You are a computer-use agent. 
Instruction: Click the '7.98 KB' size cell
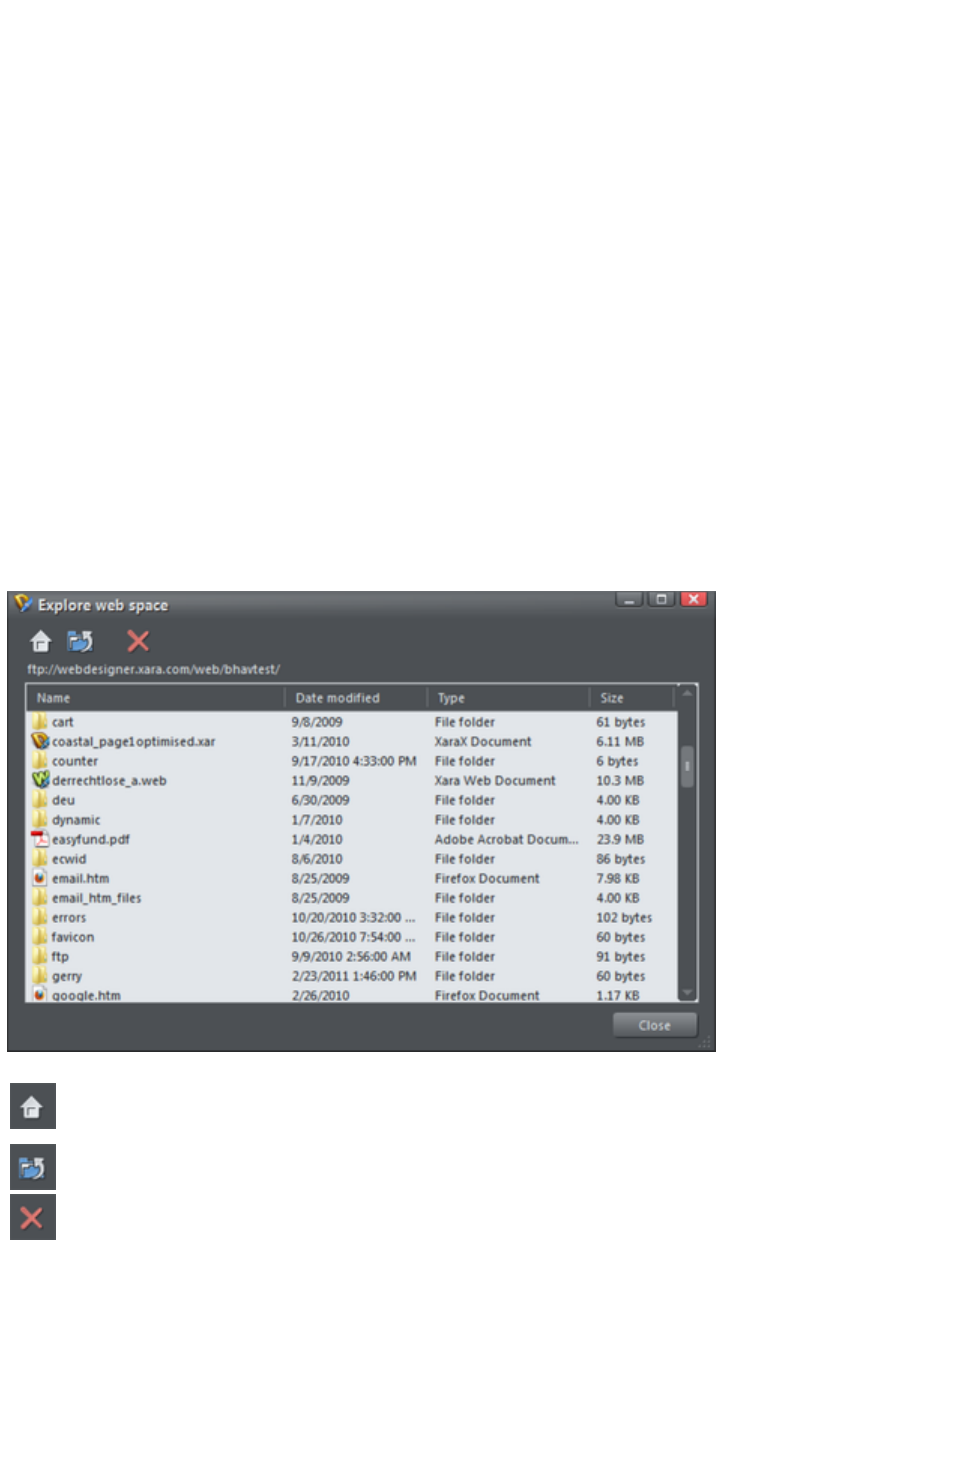[618, 878]
